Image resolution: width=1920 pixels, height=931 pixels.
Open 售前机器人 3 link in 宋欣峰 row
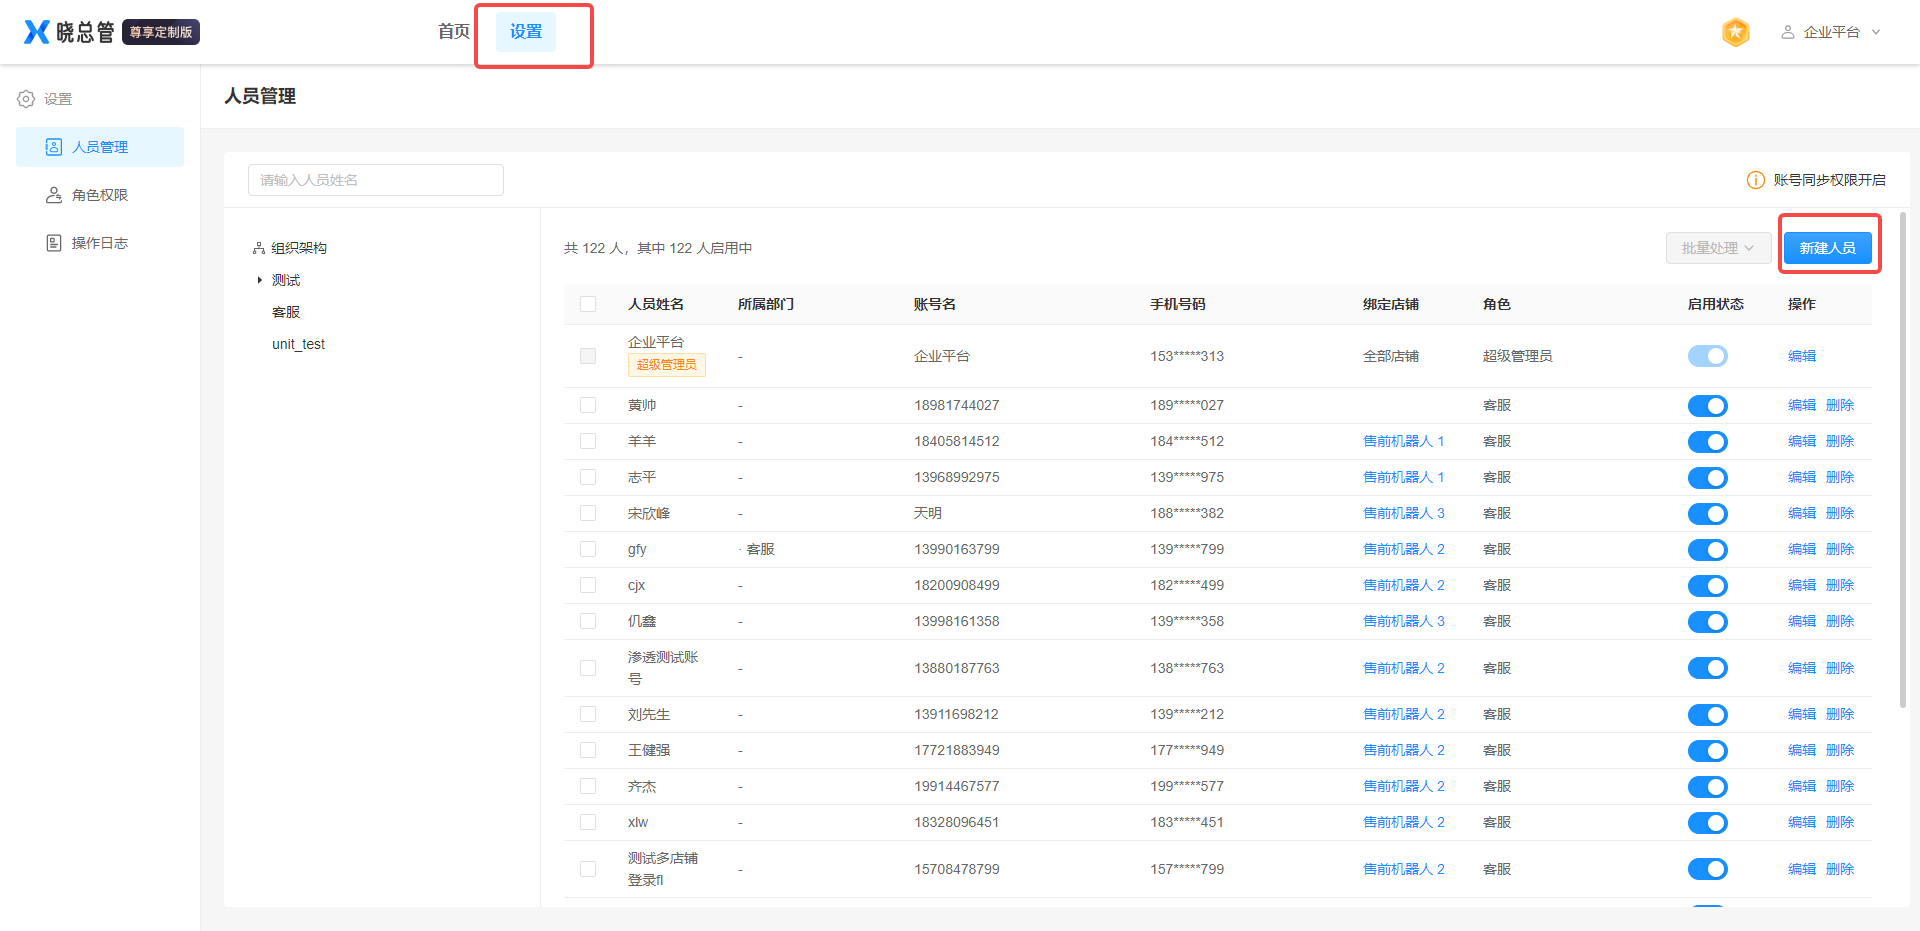click(x=1404, y=513)
